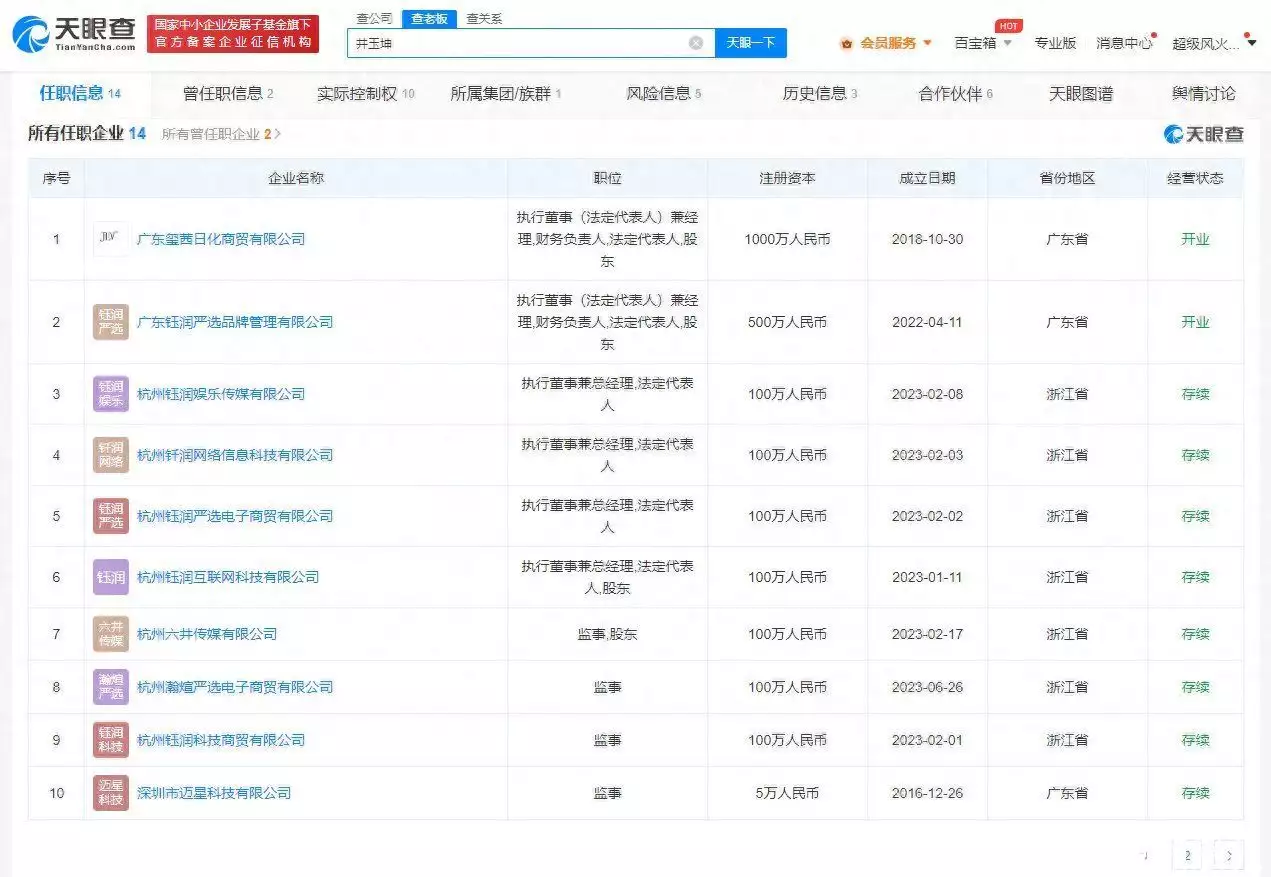This screenshot has height=877, width=1271.
Task: Open the 实际控制权 tab
Action: pyautogui.click(x=366, y=94)
